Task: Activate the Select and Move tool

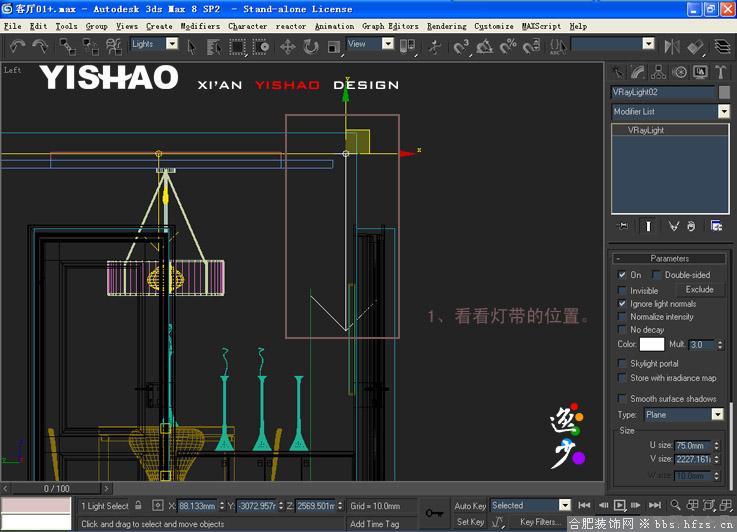Action: (288, 47)
